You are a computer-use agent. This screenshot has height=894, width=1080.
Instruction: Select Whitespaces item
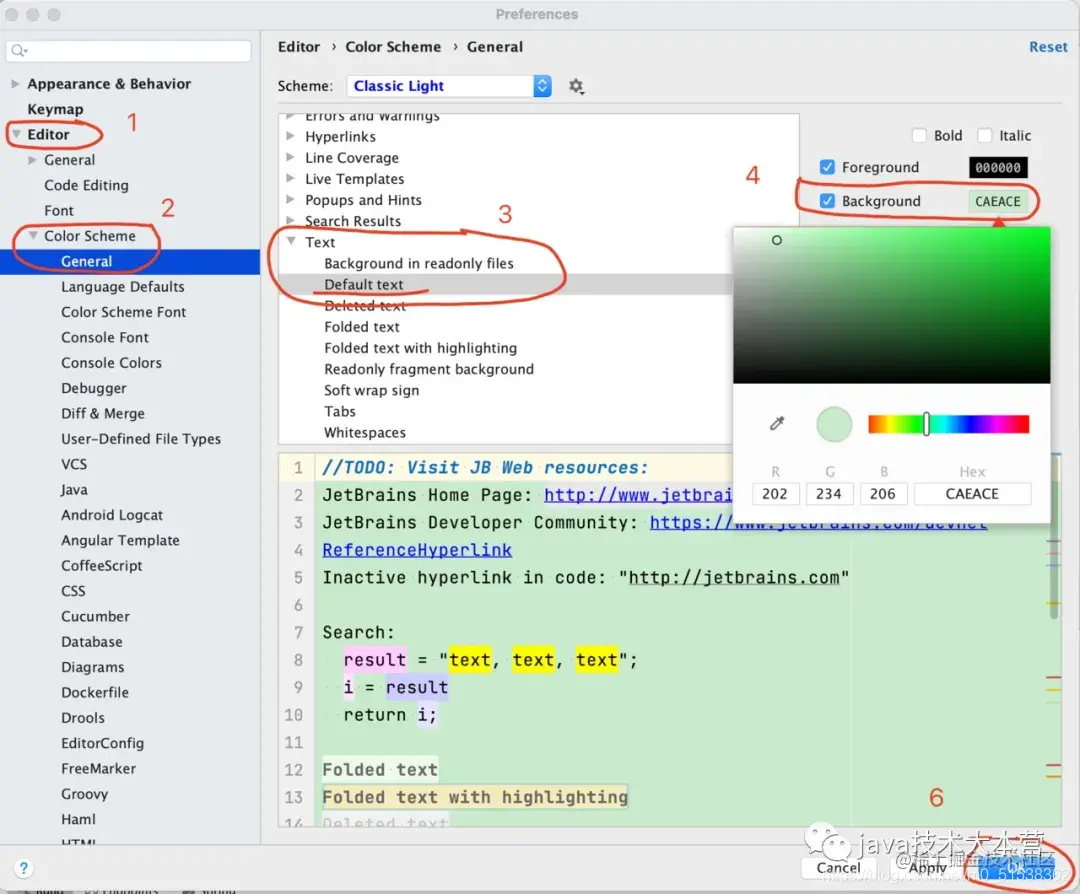(364, 433)
